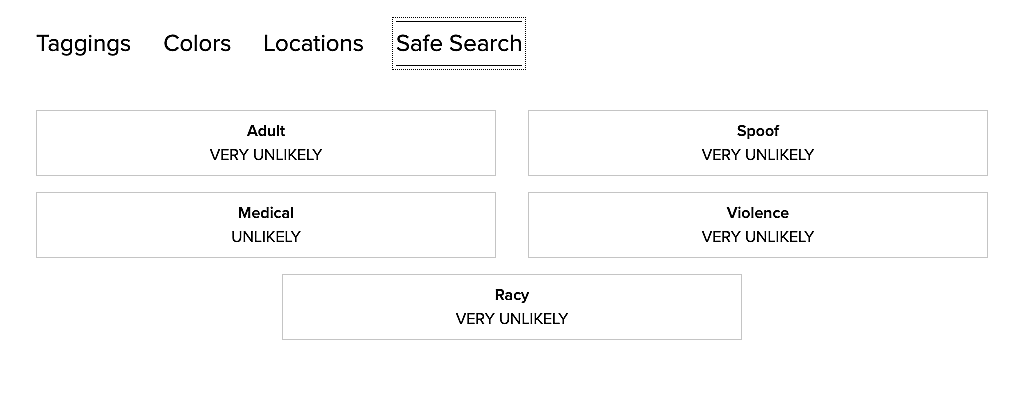Click the Medical safe search result card

pyautogui.click(x=120, y=225)
